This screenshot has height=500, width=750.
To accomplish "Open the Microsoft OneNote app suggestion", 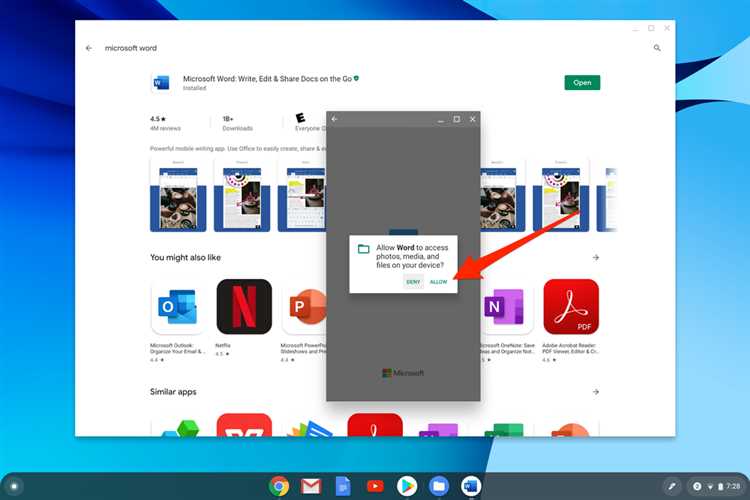I will pos(507,306).
